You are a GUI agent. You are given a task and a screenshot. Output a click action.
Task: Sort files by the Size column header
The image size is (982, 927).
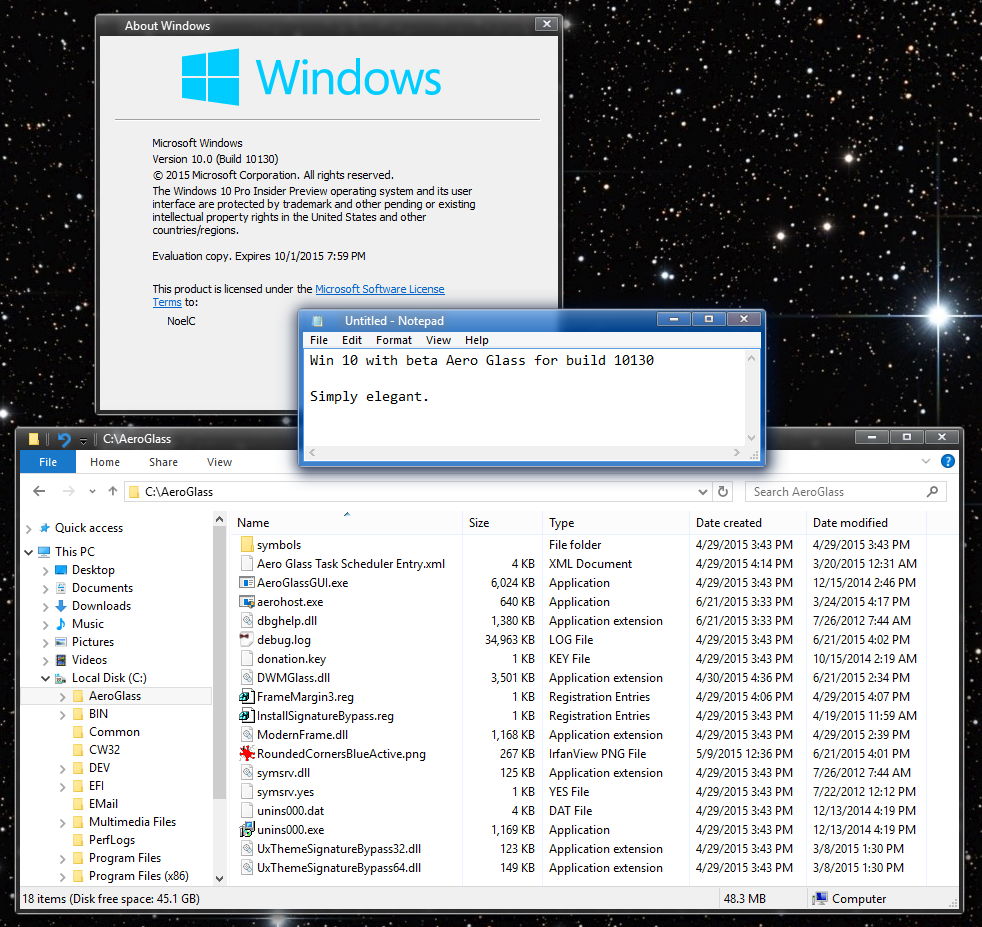(x=502, y=522)
